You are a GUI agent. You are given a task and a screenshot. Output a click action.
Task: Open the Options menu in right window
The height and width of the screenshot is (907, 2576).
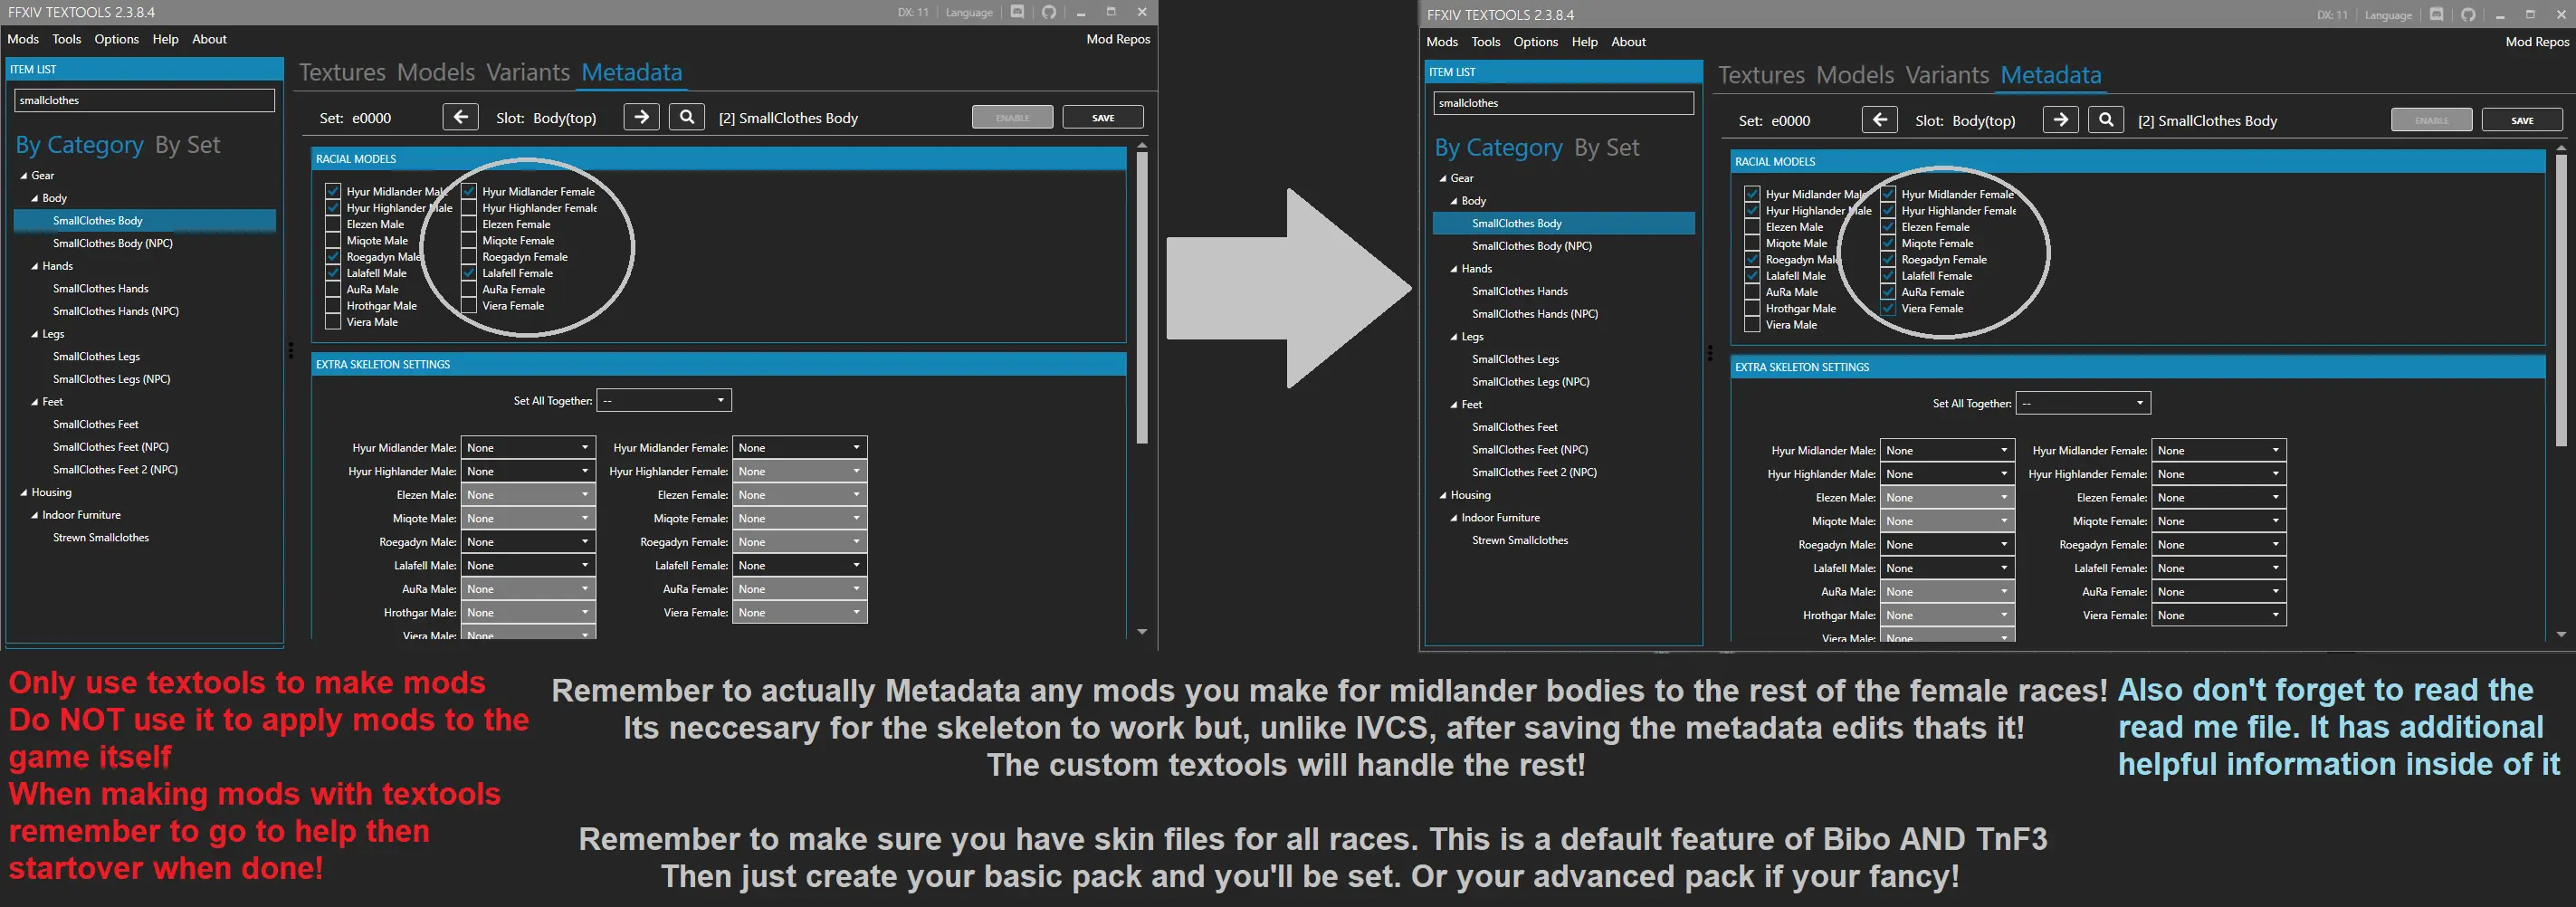[1535, 42]
